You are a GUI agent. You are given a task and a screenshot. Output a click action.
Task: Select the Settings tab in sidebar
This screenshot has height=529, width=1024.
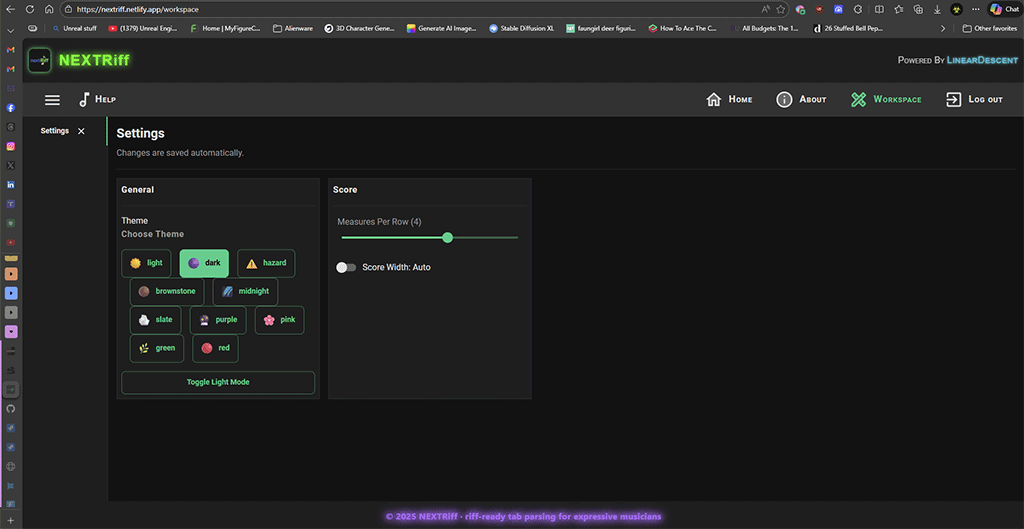click(55, 131)
